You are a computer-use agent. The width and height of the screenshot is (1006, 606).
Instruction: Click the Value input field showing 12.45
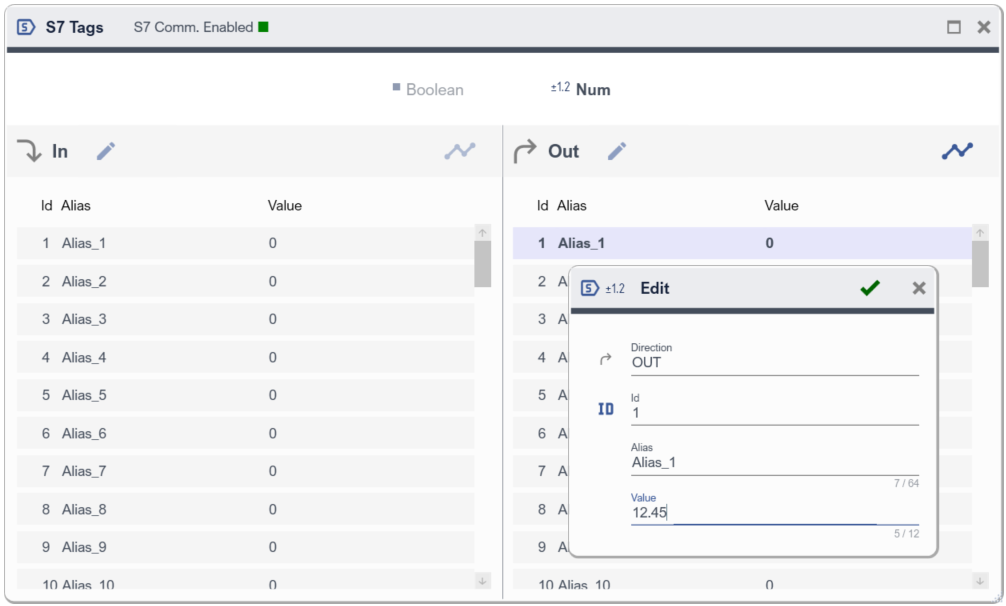point(773,513)
